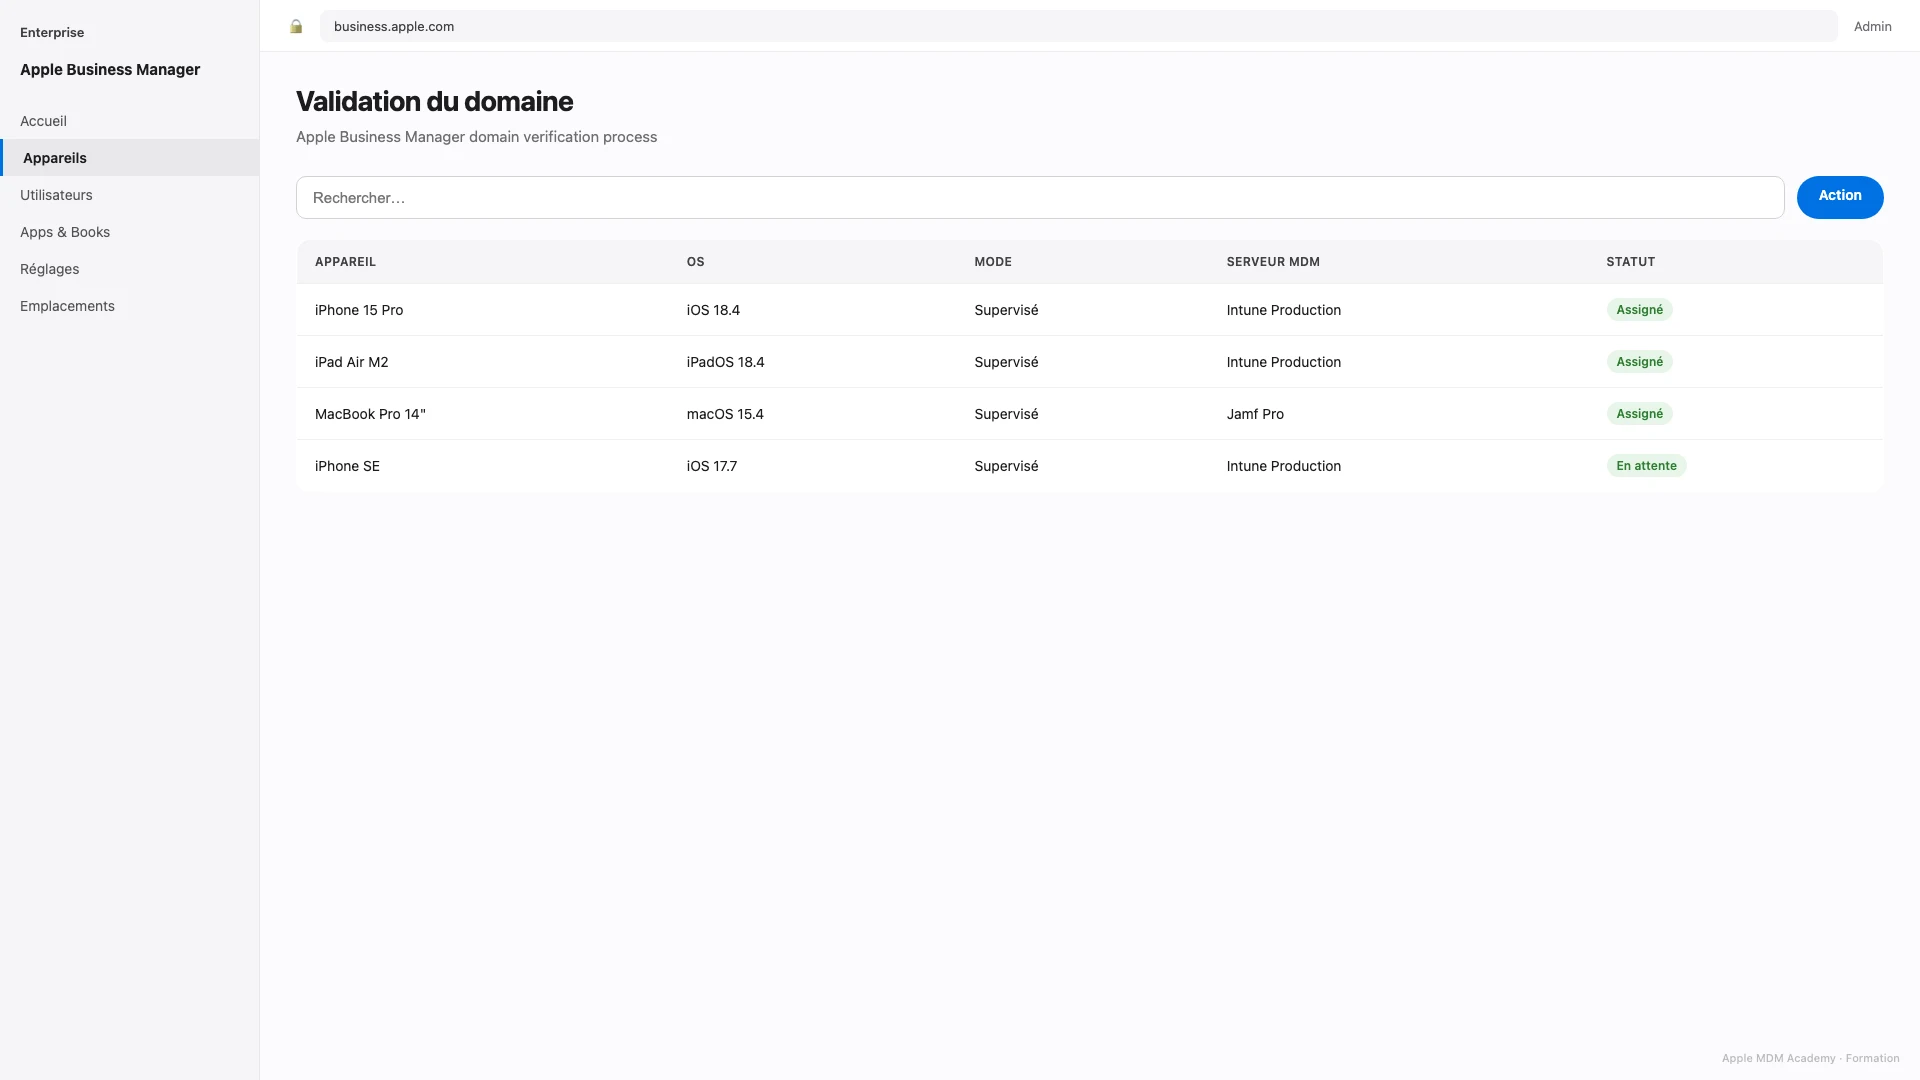
Task: Click Supervisé in the iPad Air M2 row
Action: [1006, 362]
